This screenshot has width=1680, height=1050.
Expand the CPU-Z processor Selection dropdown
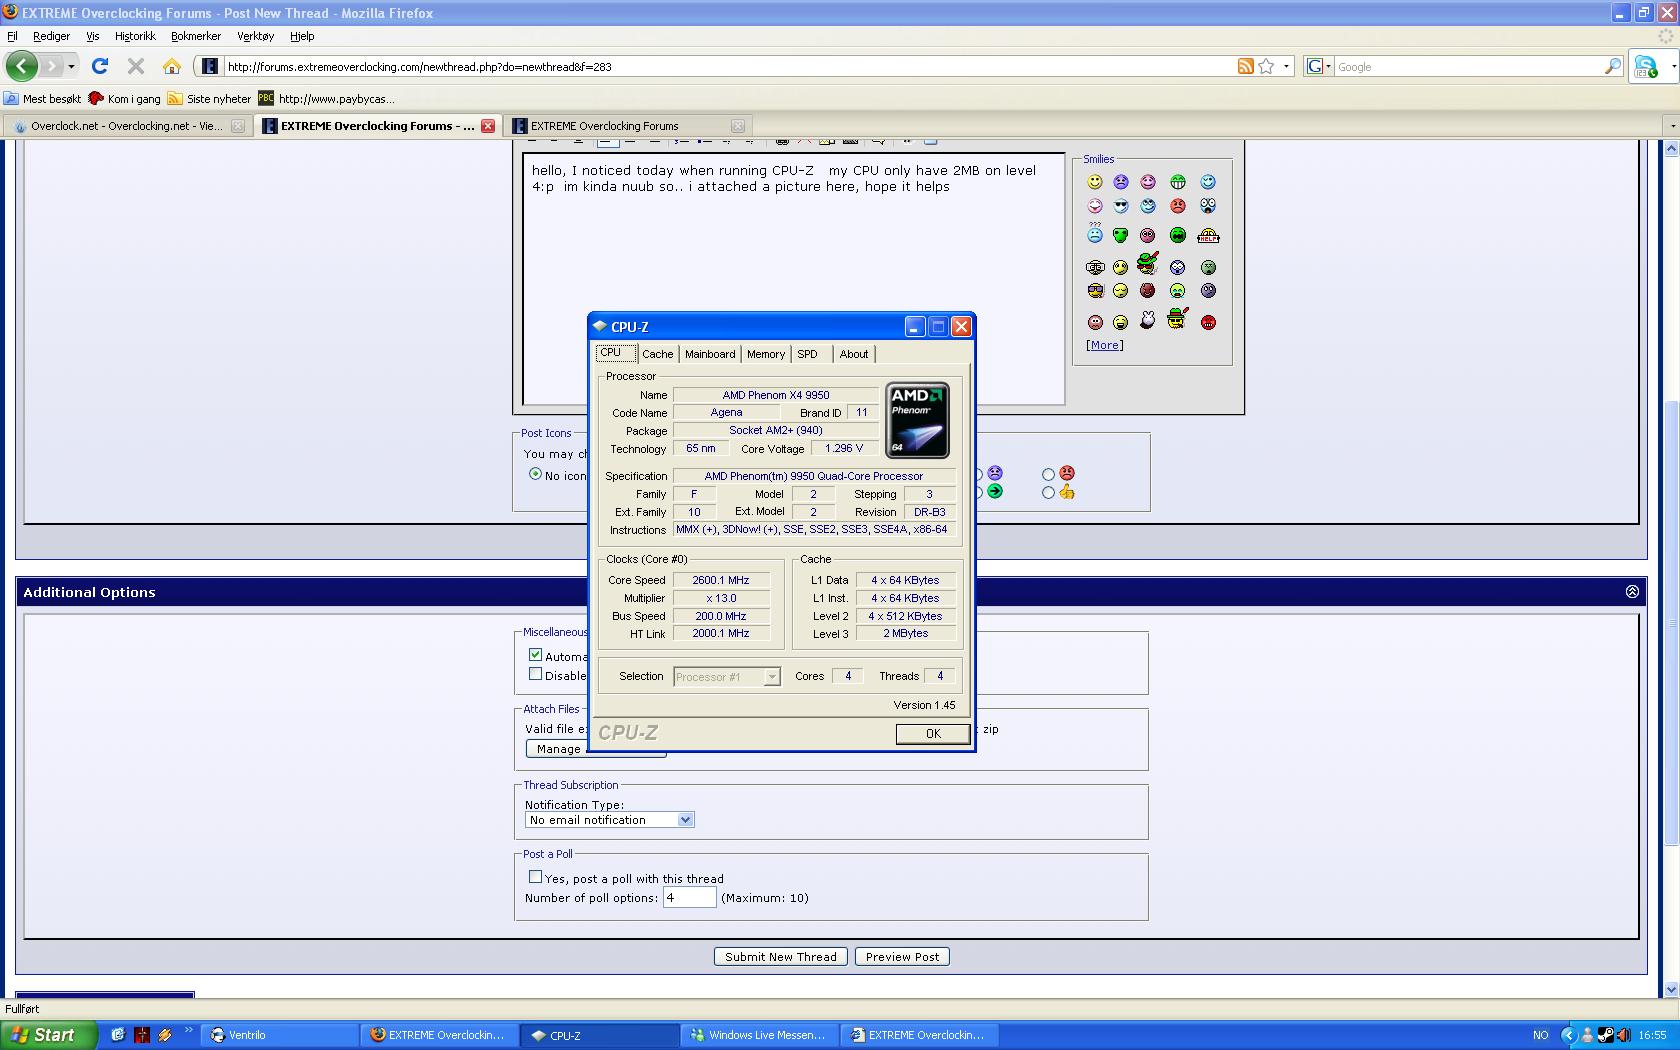click(x=771, y=677)
